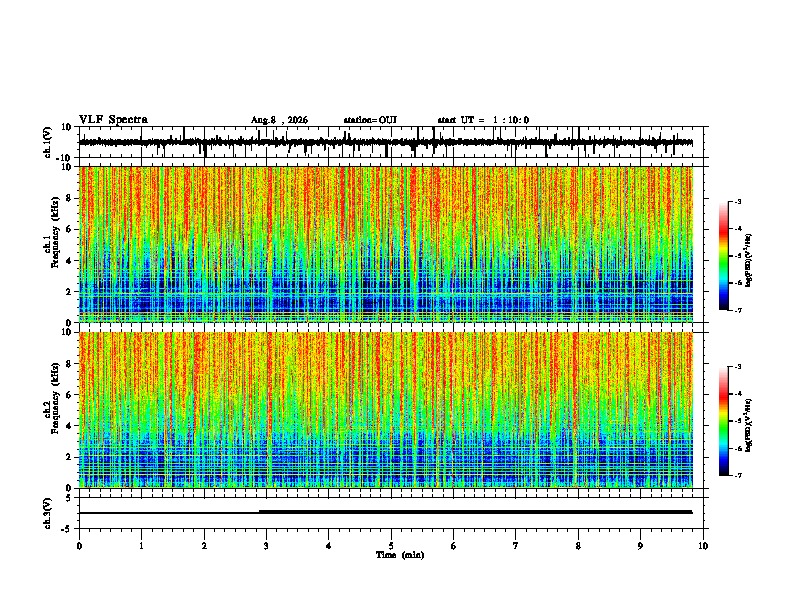792x612 pixels.
Task: Click the 3 minute tick on time axis
Action: [266, 546]
